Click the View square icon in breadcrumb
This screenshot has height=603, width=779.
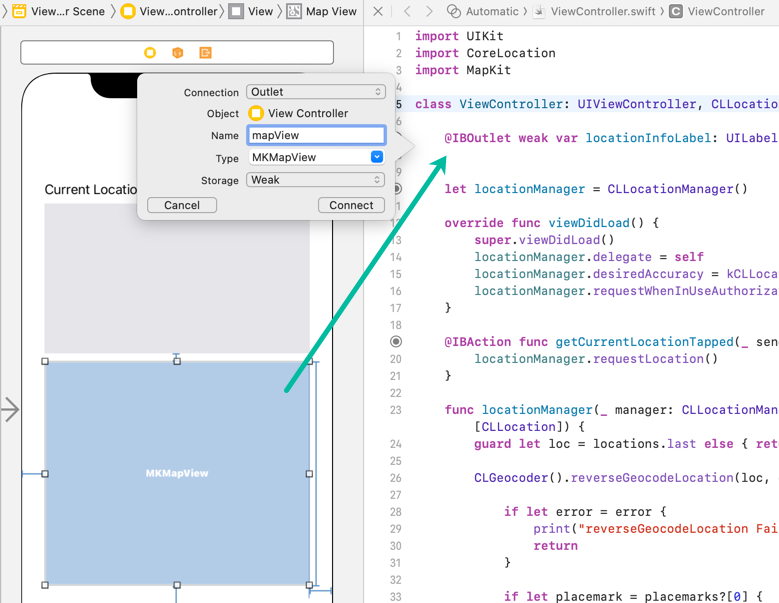coord(236,11)
